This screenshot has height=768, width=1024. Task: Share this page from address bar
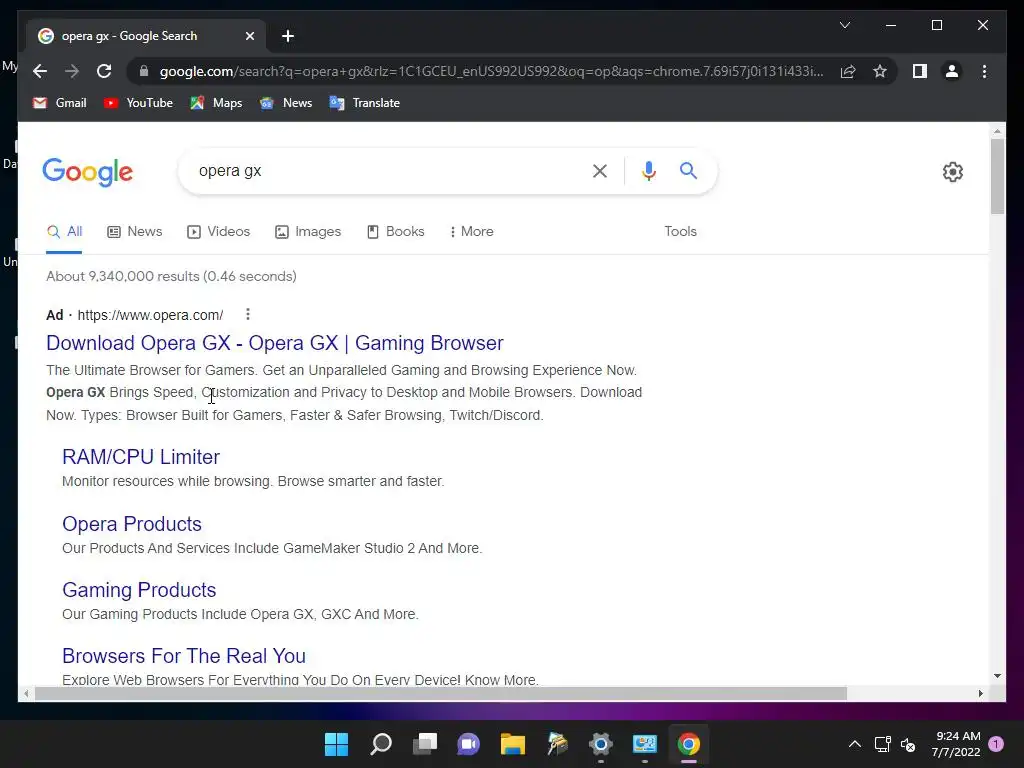pyautogui.click(x=848, y=71)
